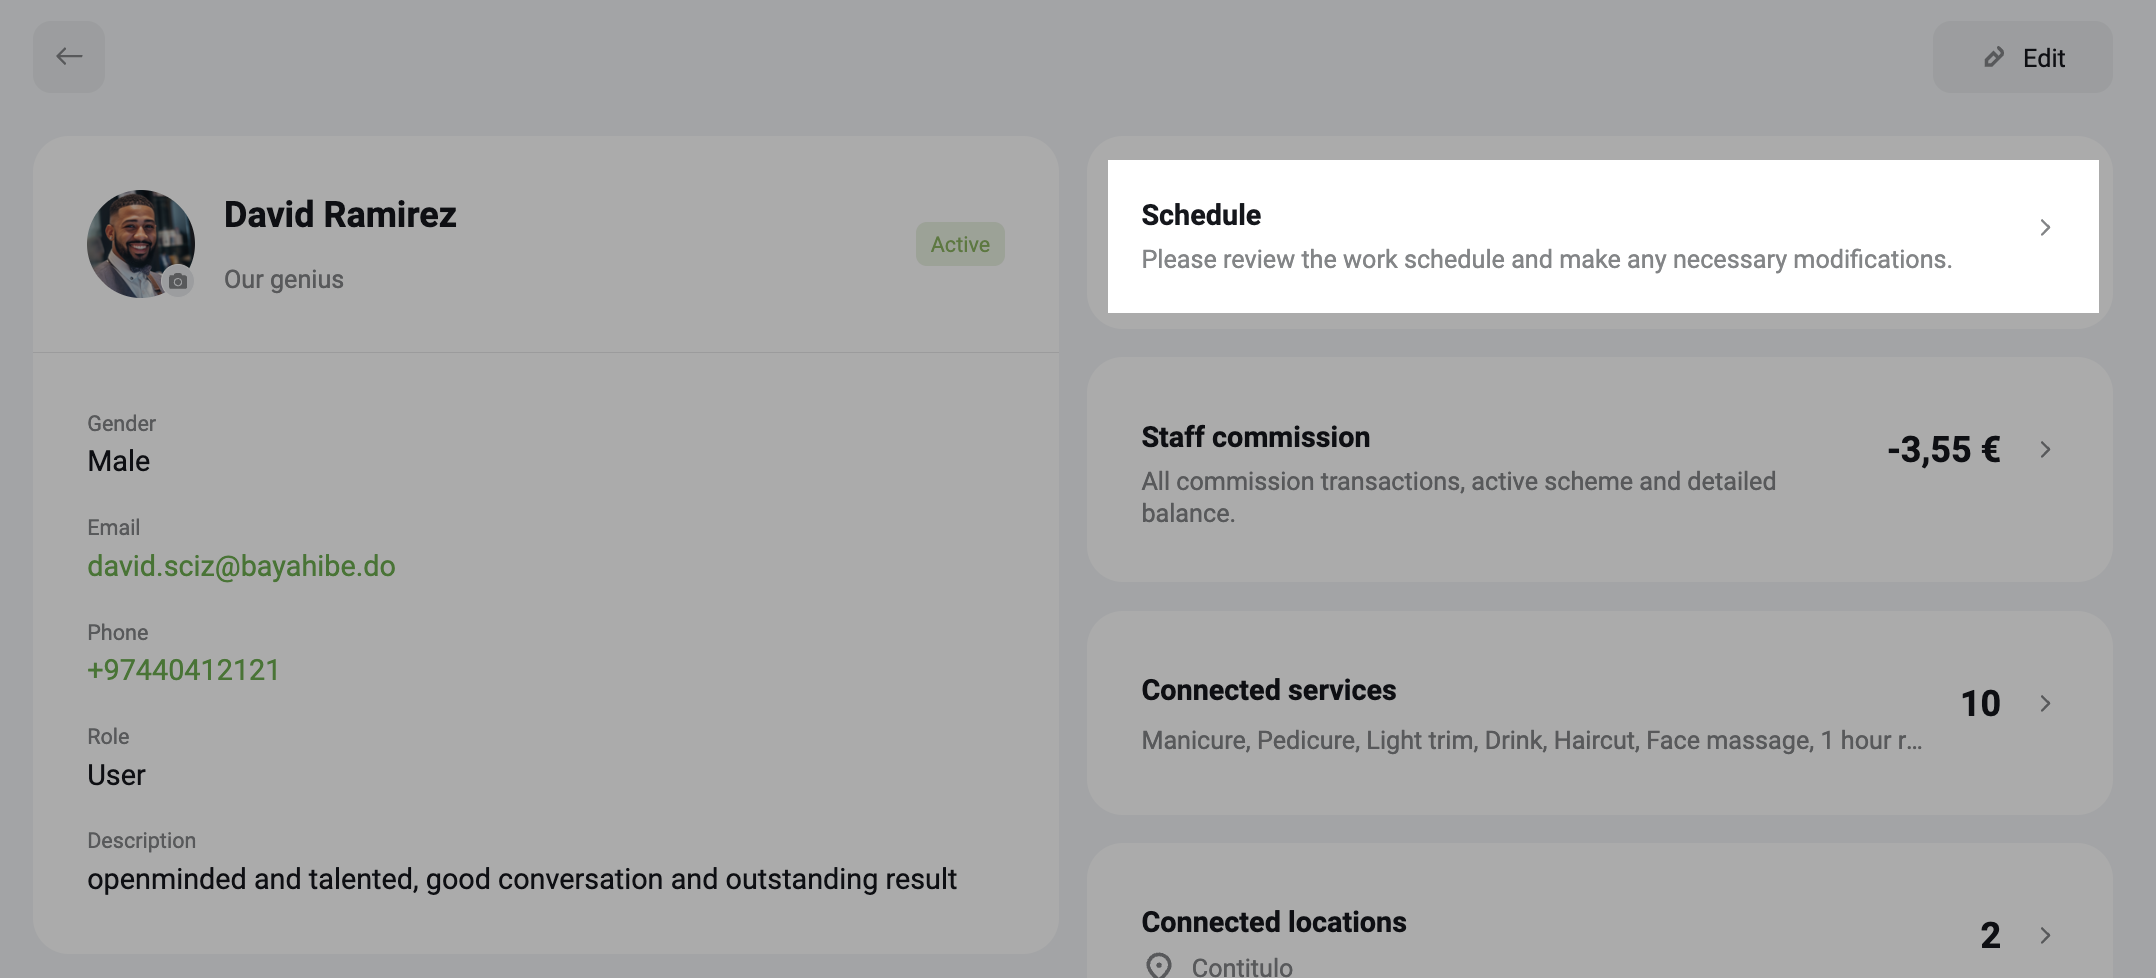Click the camera icon on profile photo

(178, 282)
